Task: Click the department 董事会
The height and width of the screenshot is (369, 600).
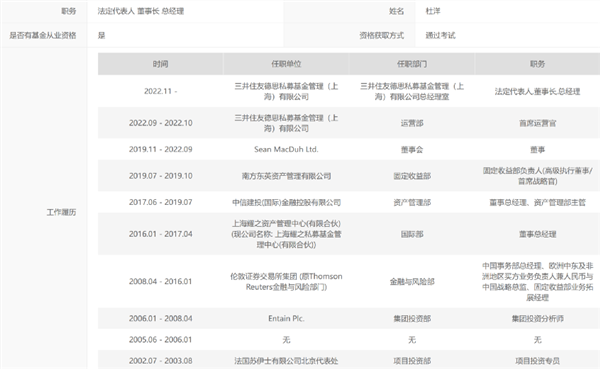Action: coord(412,149)
